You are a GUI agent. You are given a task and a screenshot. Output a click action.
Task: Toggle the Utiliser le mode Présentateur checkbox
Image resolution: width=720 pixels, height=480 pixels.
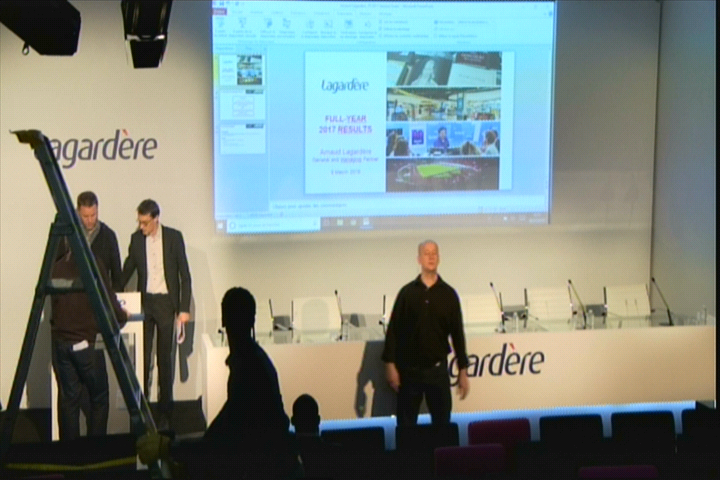click(x=436, y=36)
